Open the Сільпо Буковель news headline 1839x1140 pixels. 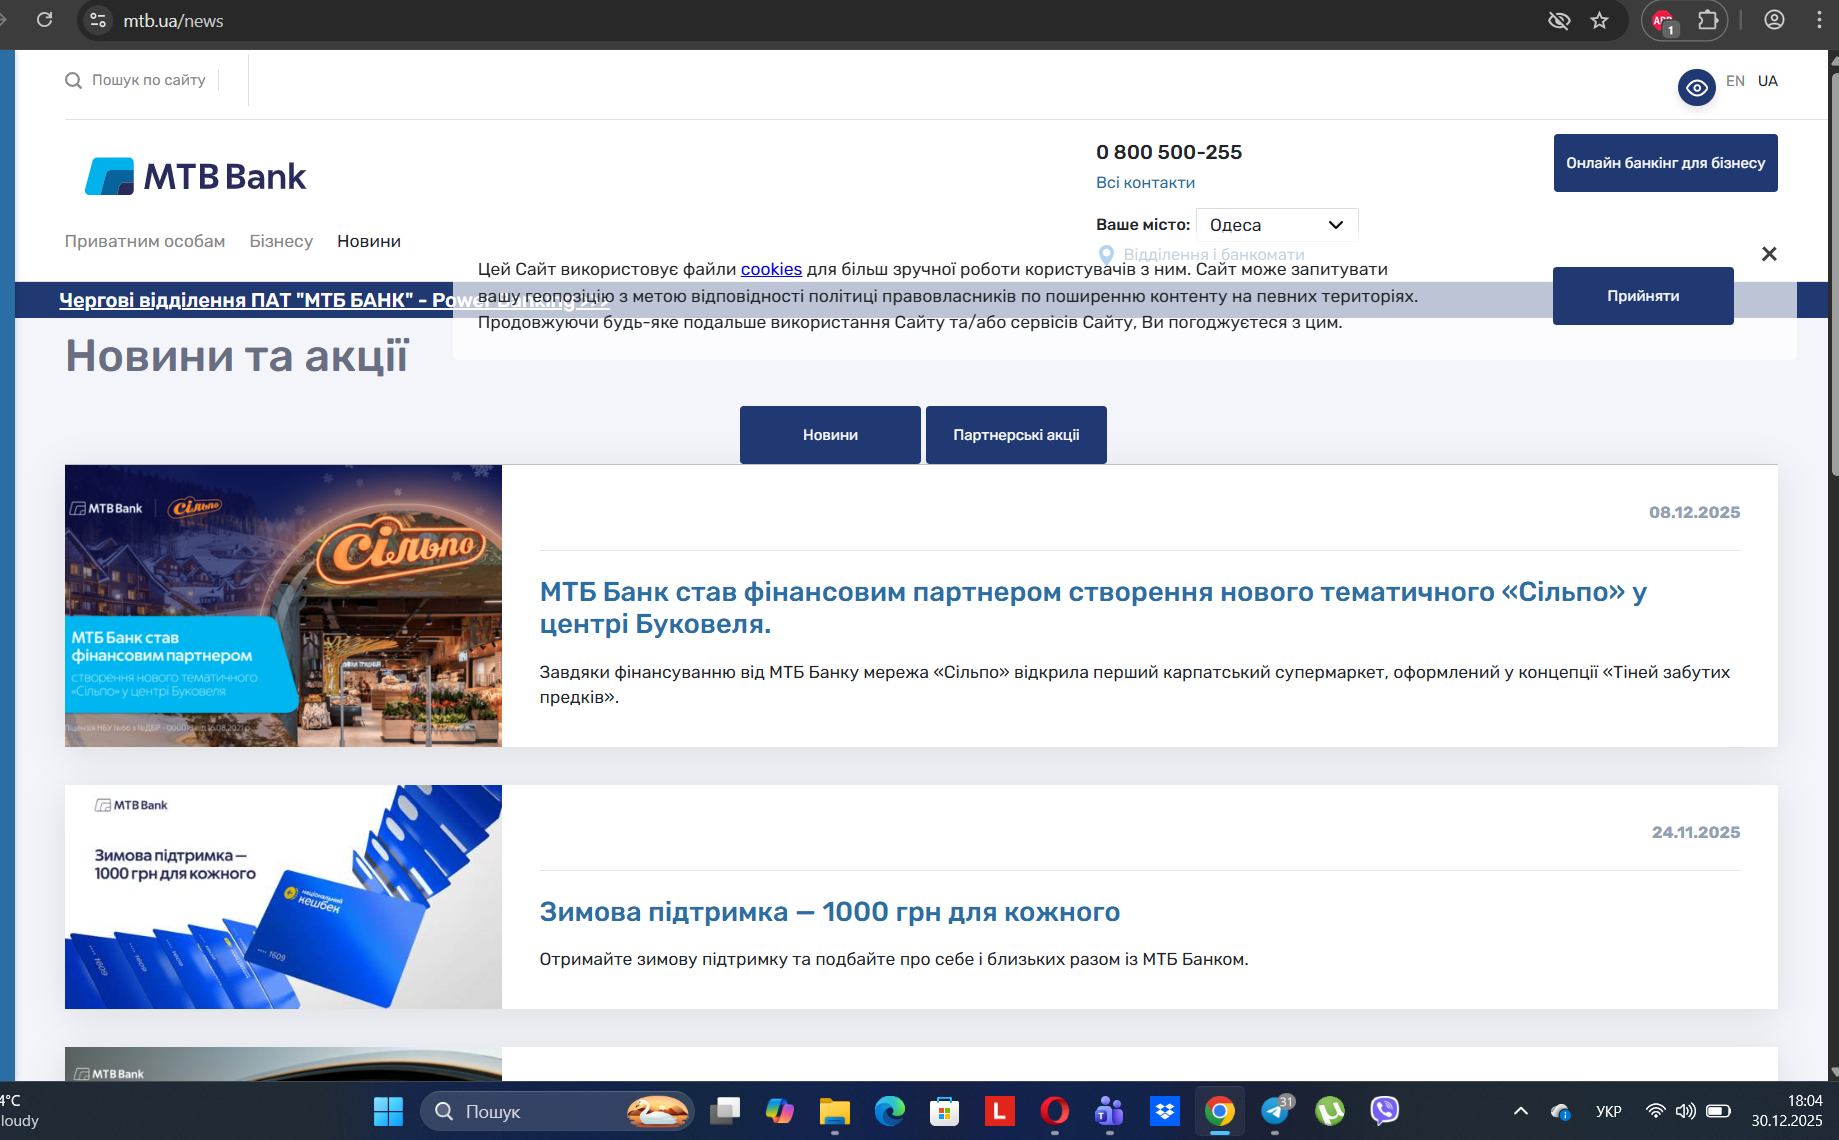pos(1093,608)
